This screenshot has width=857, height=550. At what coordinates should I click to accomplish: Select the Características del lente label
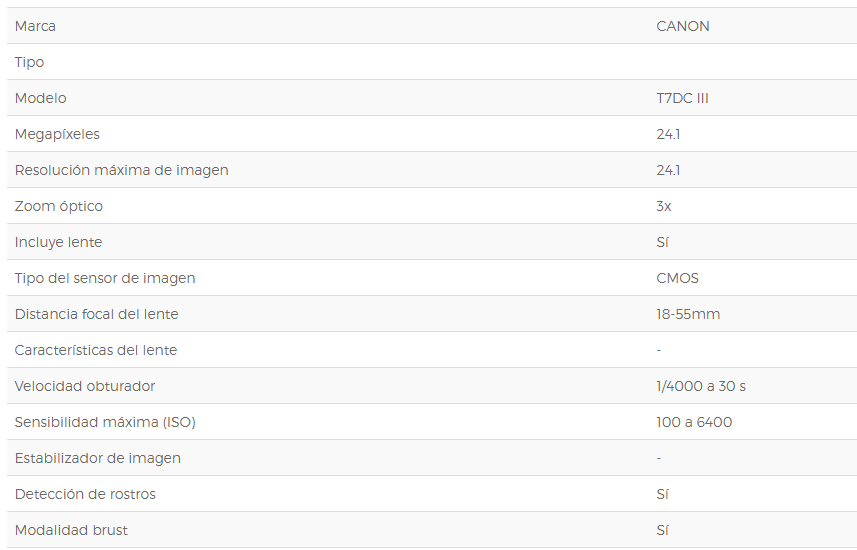[x=96, y=350]
